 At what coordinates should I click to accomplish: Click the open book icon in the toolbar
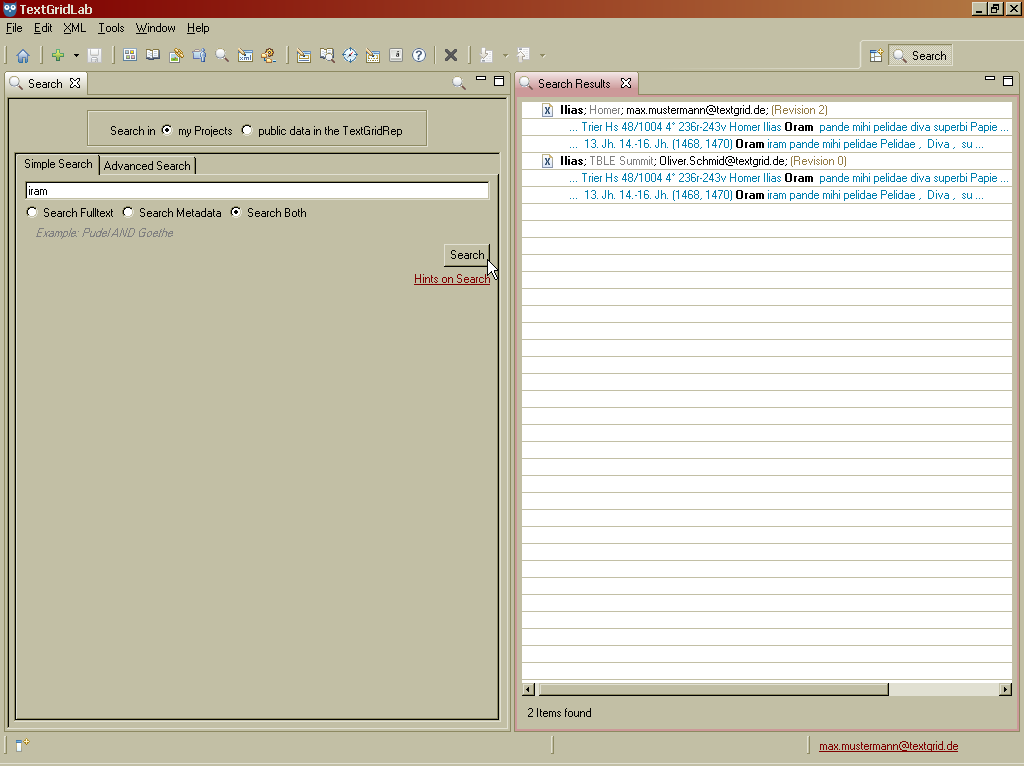153,56
